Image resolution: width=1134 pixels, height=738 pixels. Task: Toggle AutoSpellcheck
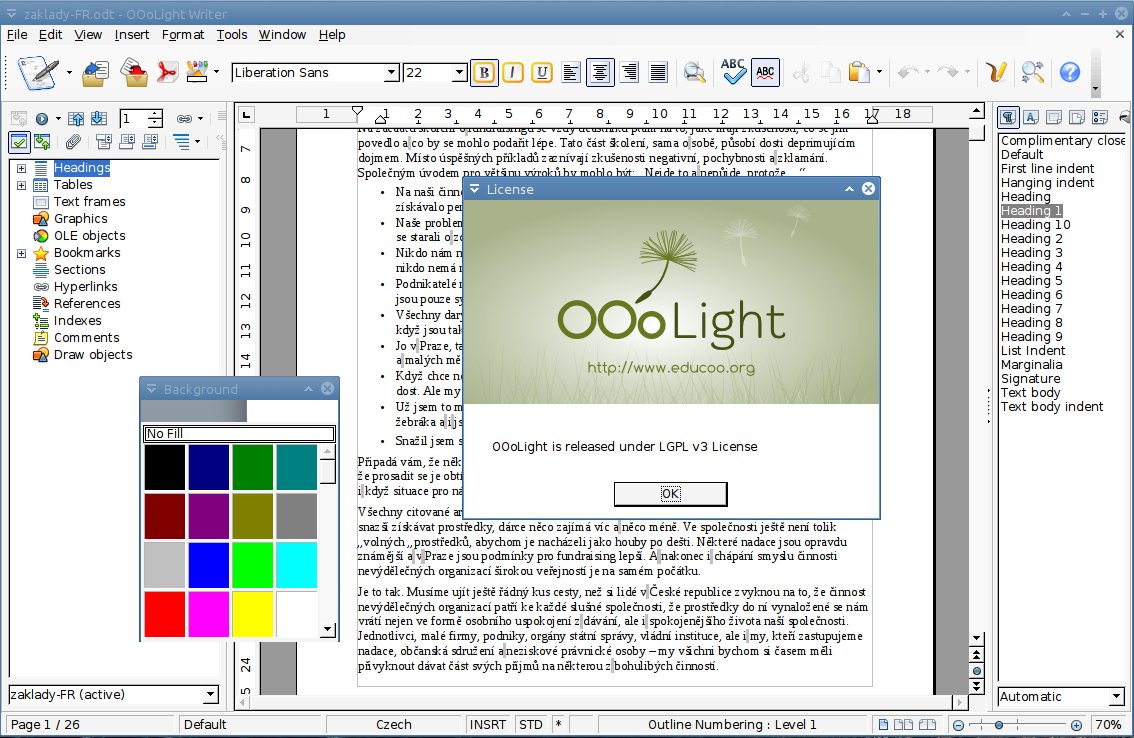tap(765, 72)
